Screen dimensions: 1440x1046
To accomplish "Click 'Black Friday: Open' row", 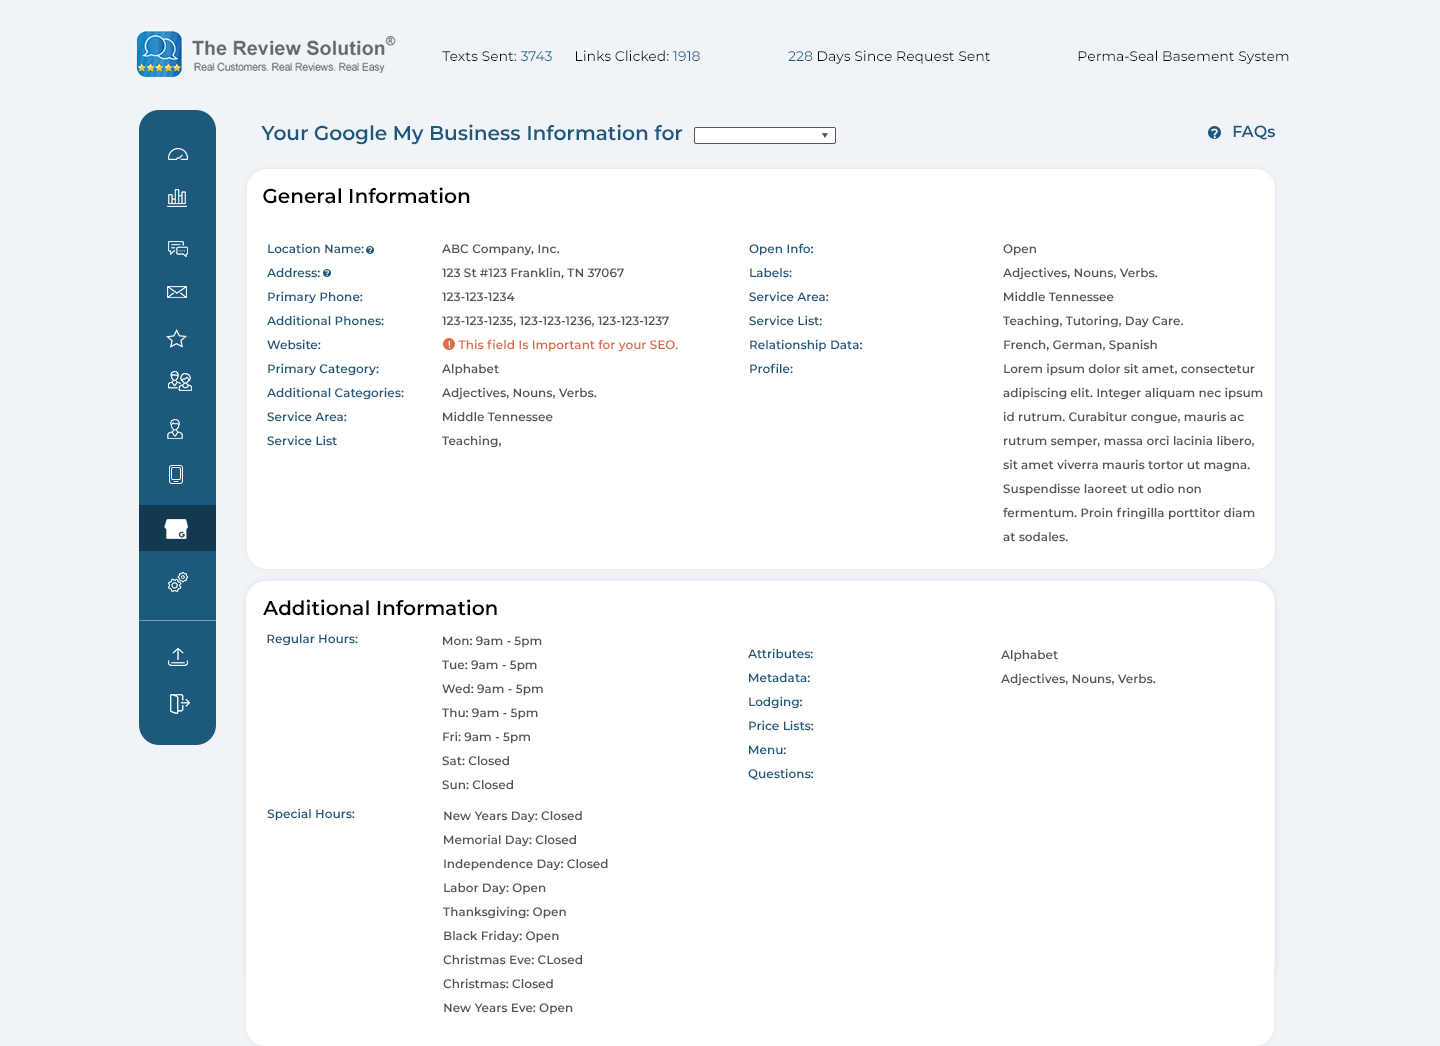I will (x=501, y=936).
